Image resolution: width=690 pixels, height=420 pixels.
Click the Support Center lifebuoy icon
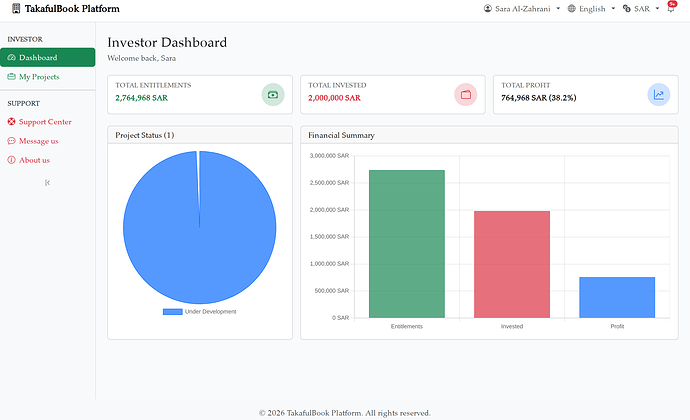(11, 122)
